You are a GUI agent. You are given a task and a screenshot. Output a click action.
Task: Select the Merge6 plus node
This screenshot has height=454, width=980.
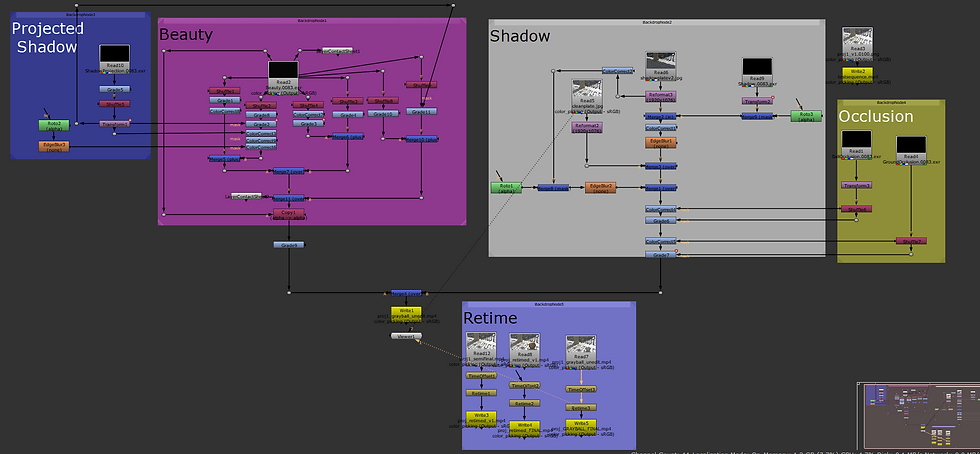348,137
